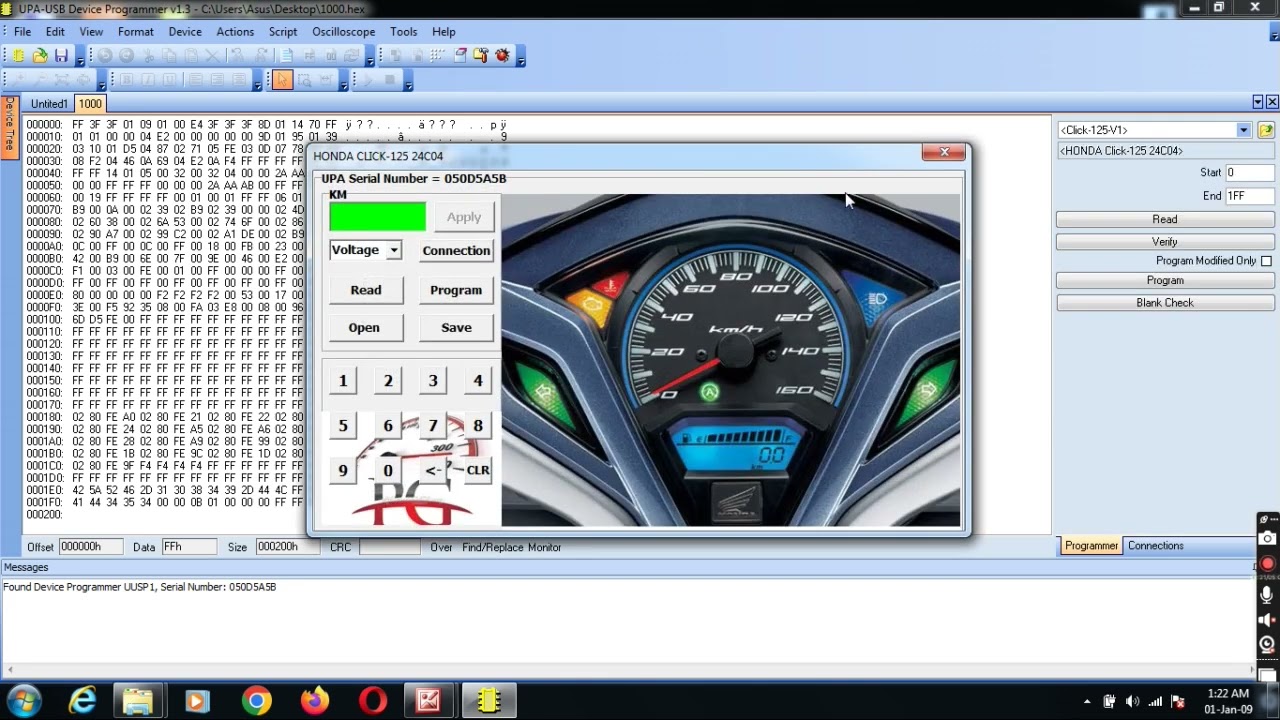Click the red record button in recorder
Image resolution: width=1280 pixels, height=720 pixels.
tap(1267, 564)
